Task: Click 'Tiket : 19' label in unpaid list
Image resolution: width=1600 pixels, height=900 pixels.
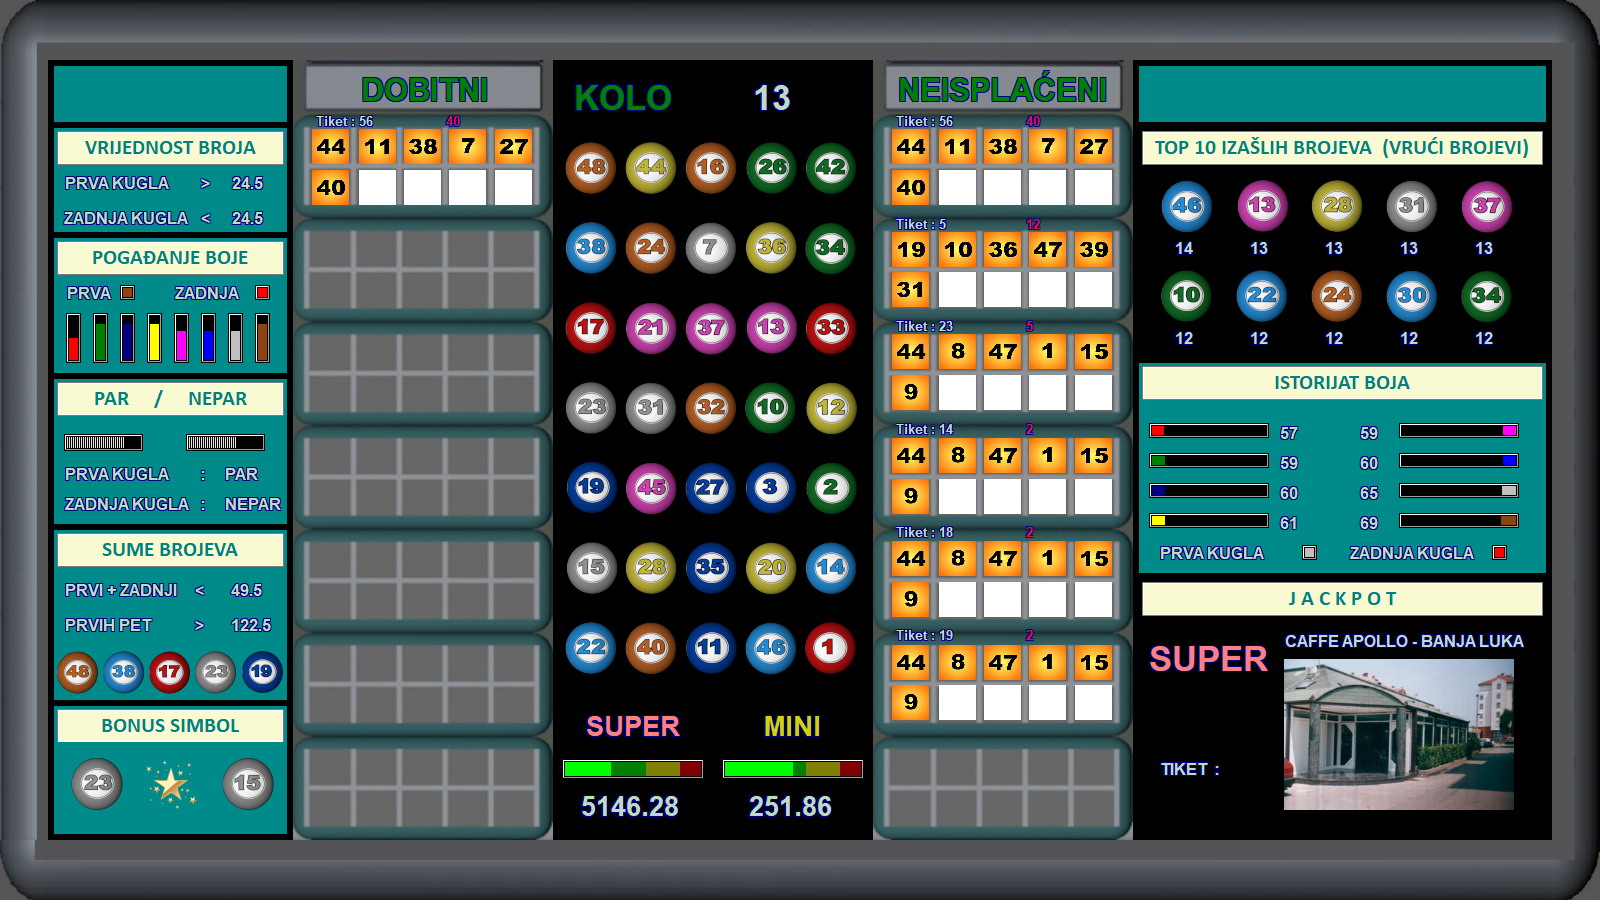Action: tap(924, 635)
